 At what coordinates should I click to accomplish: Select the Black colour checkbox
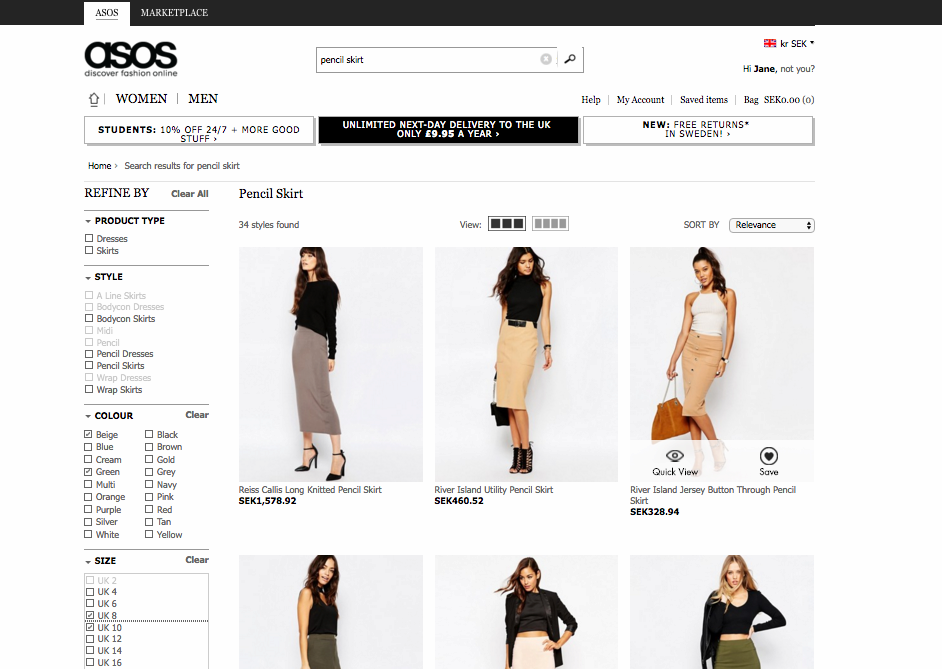pyautogui.click(x=149, y=434)
